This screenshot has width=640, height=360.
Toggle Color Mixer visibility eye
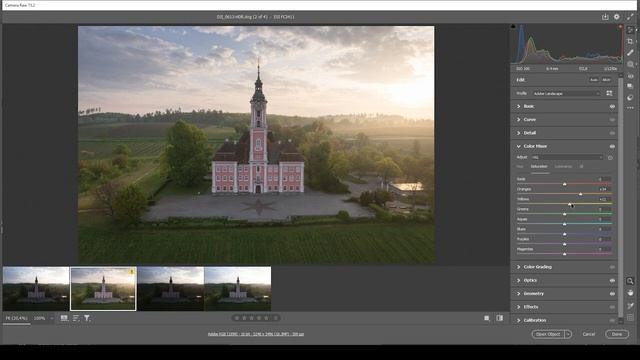[612, 146]
